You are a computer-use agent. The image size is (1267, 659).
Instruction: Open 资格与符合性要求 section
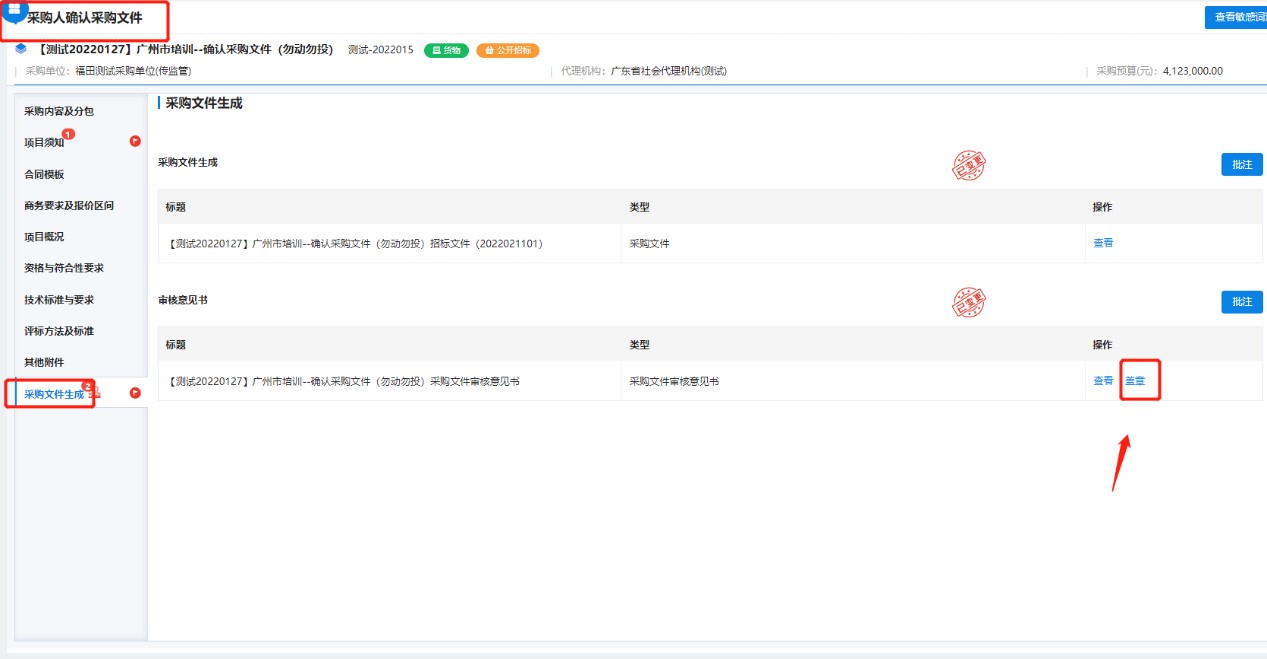[64, 268]
